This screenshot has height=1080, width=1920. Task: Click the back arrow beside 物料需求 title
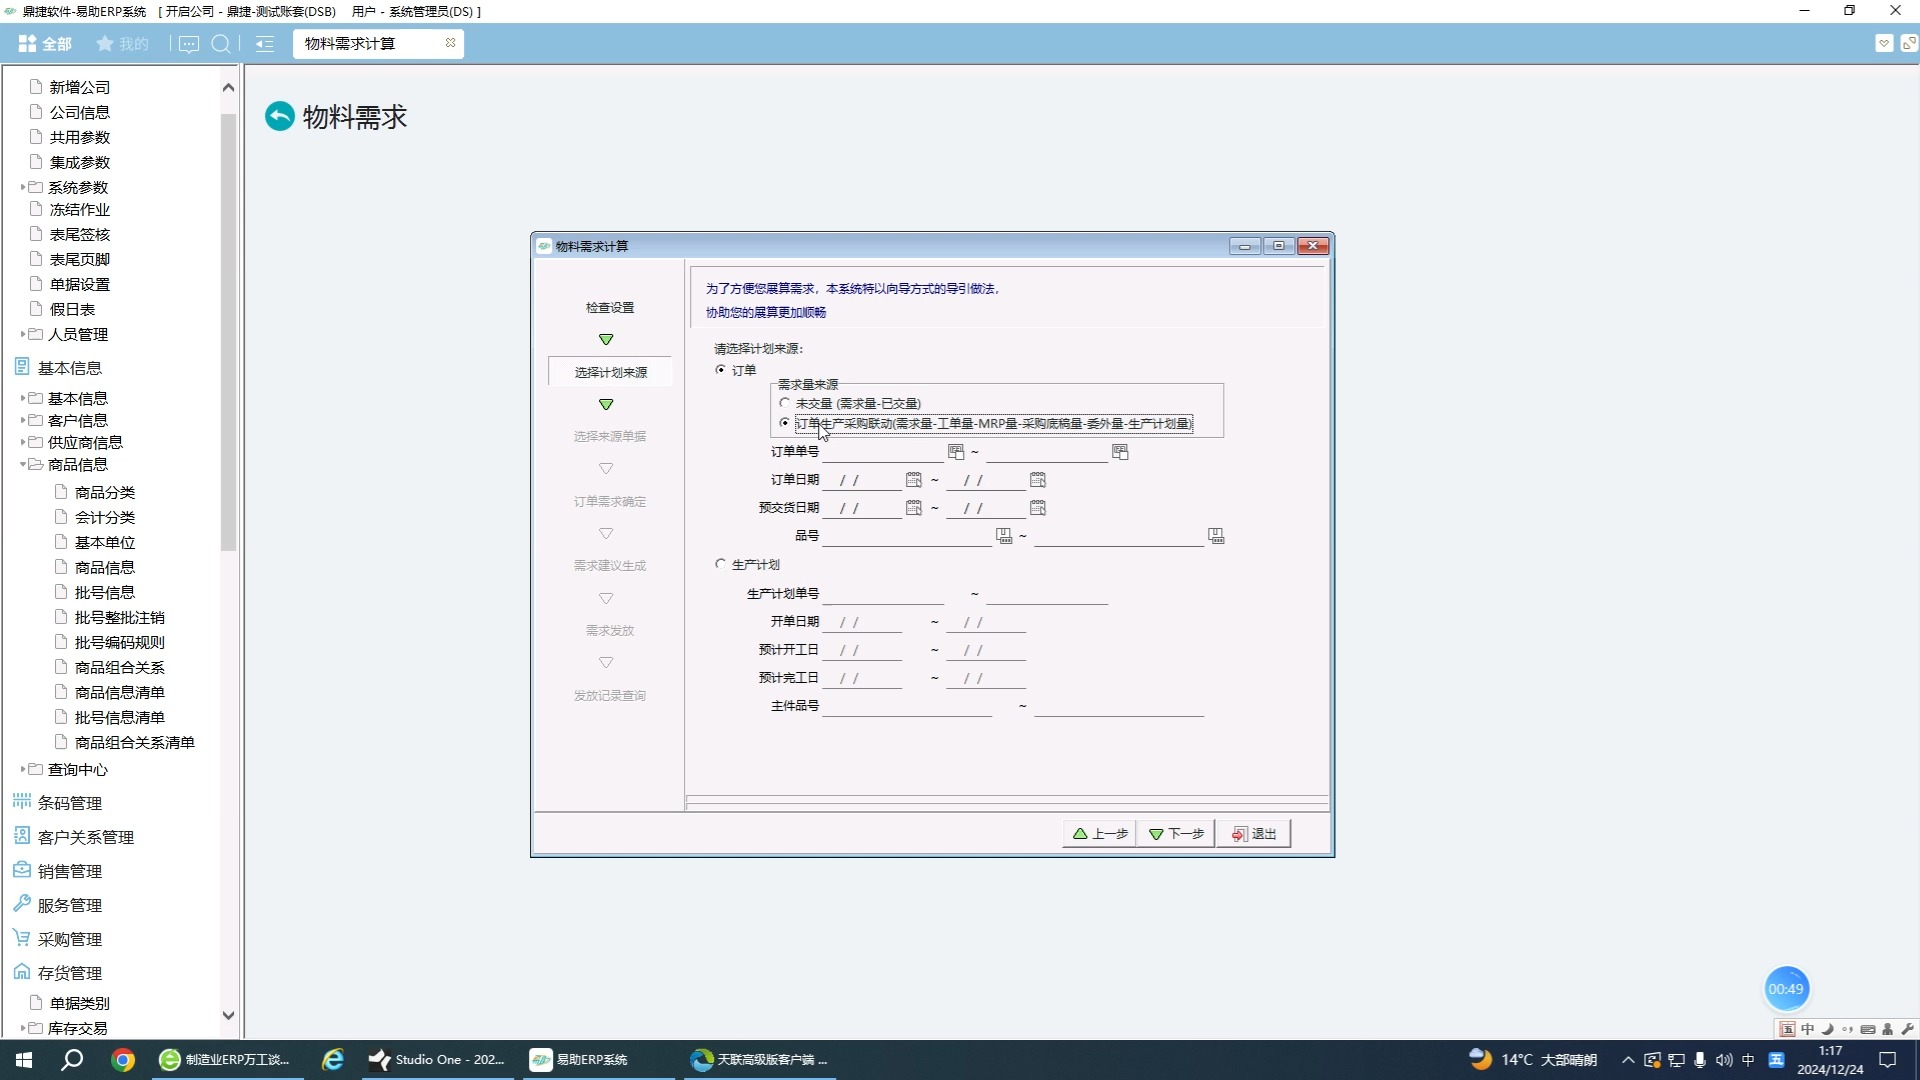pos(280,116)
